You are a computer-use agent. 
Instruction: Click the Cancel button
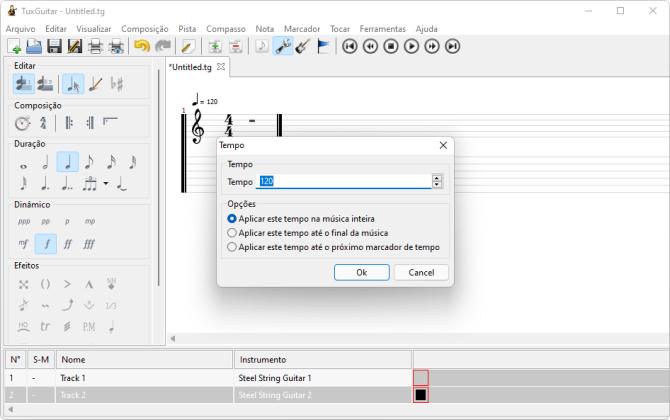pyautogui.click(x=421, y=272)
